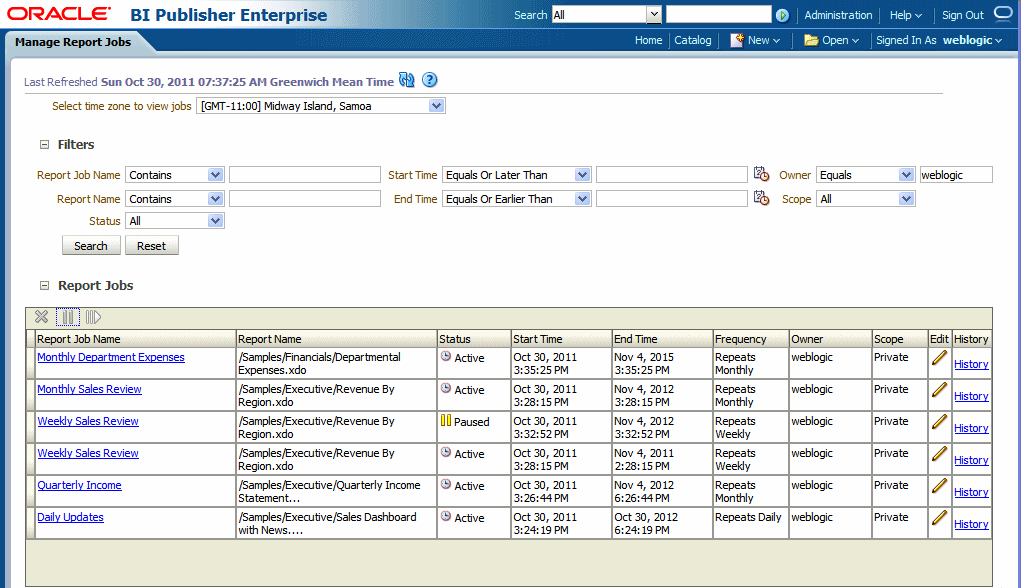
Task: Edit Monthly Sales Review using its pencil icon
Action: 939,391
